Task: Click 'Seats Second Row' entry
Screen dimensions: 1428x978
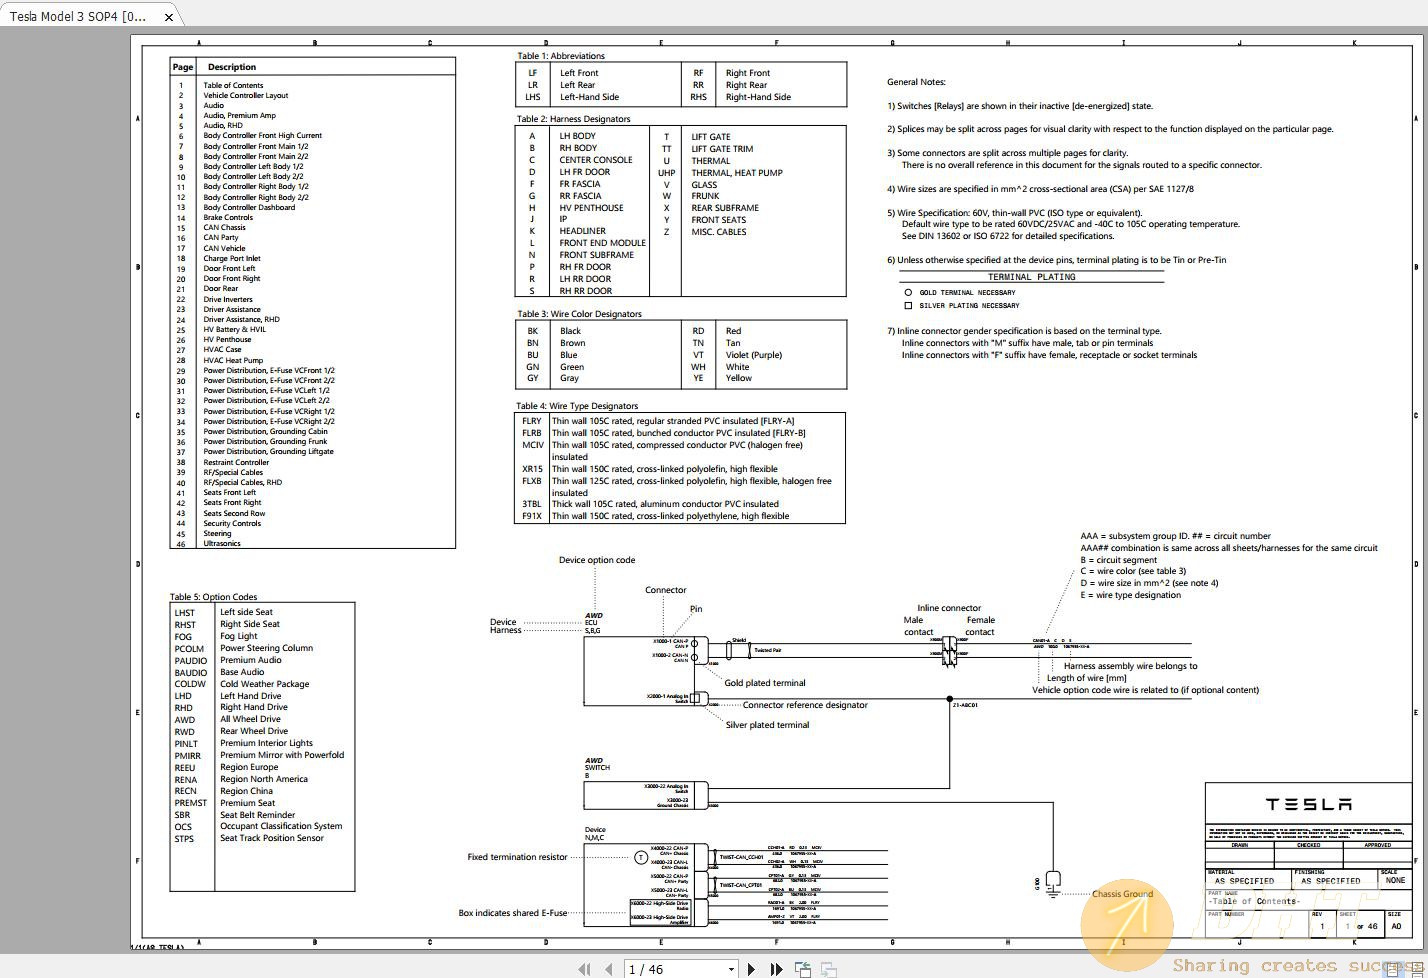Action: tap(234, 513)
